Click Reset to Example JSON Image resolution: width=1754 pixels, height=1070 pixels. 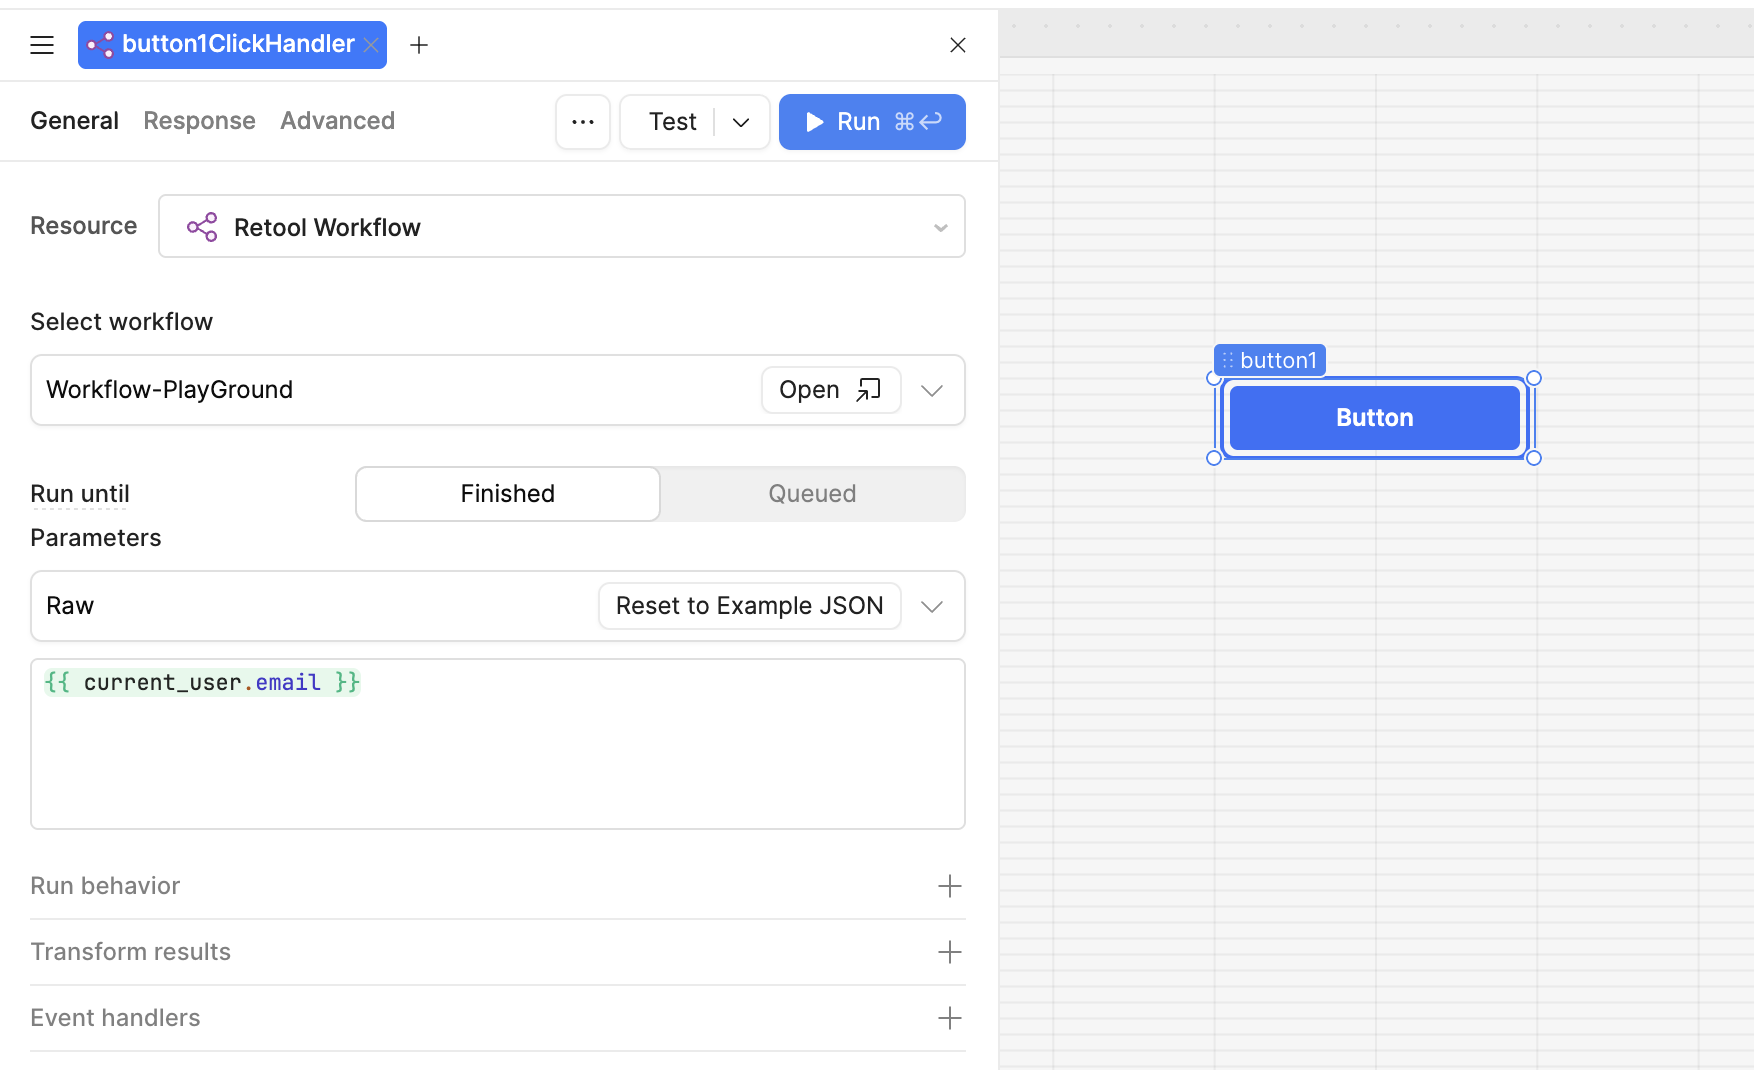tap(749, 606)
